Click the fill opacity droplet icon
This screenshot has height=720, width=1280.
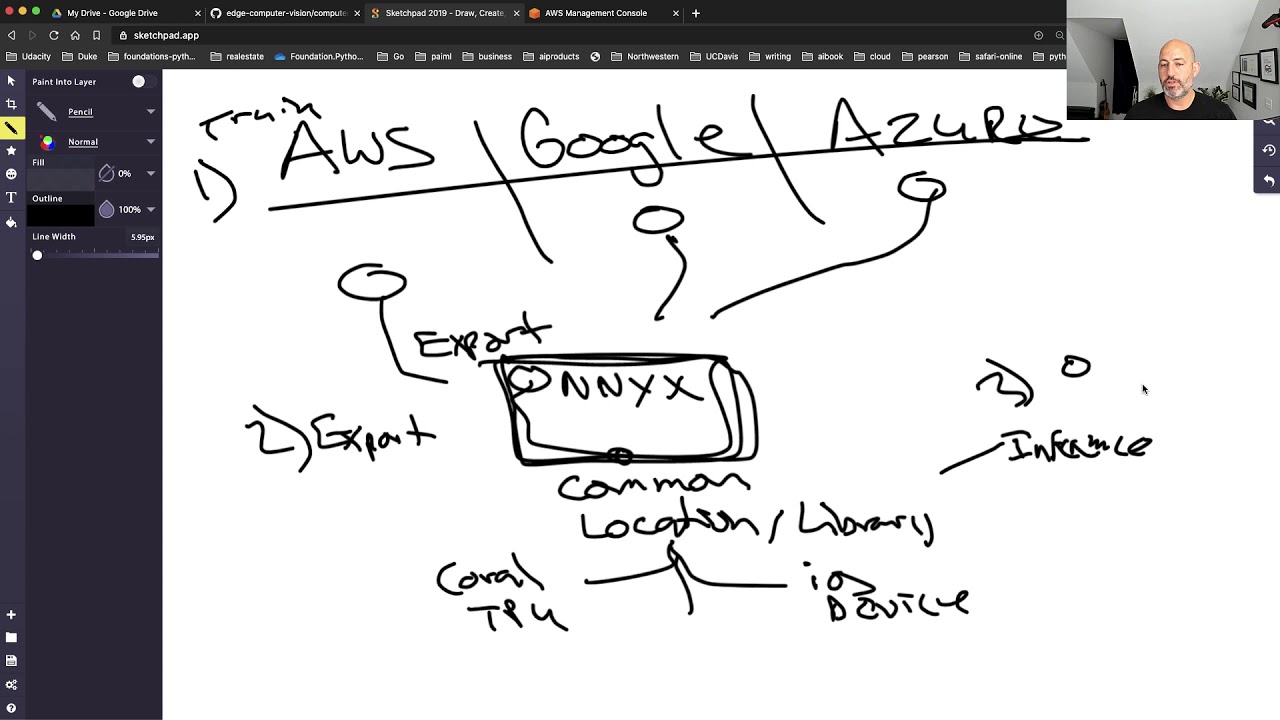(107, 173)
